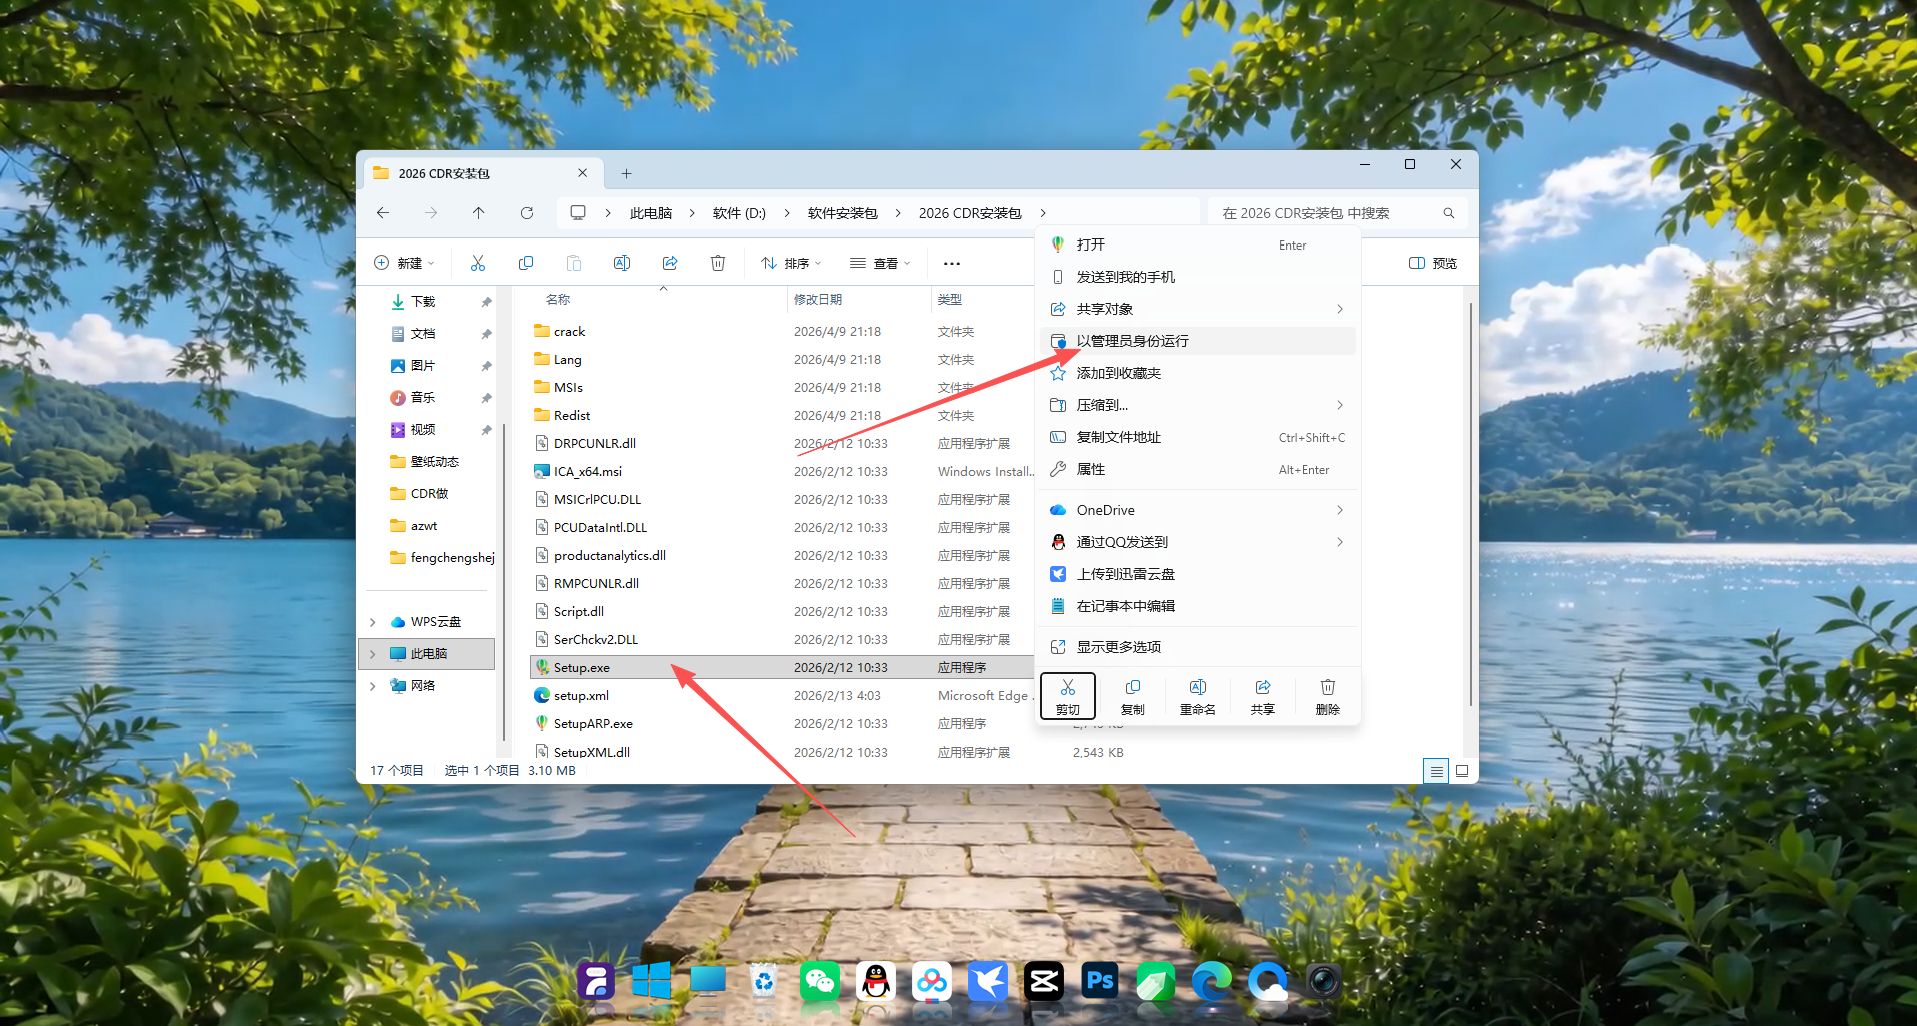1917x1026 pixels.
Task: Click 重命名 in the context menu bottom row
Action: pyautogui.click(x=1198, y=695)
